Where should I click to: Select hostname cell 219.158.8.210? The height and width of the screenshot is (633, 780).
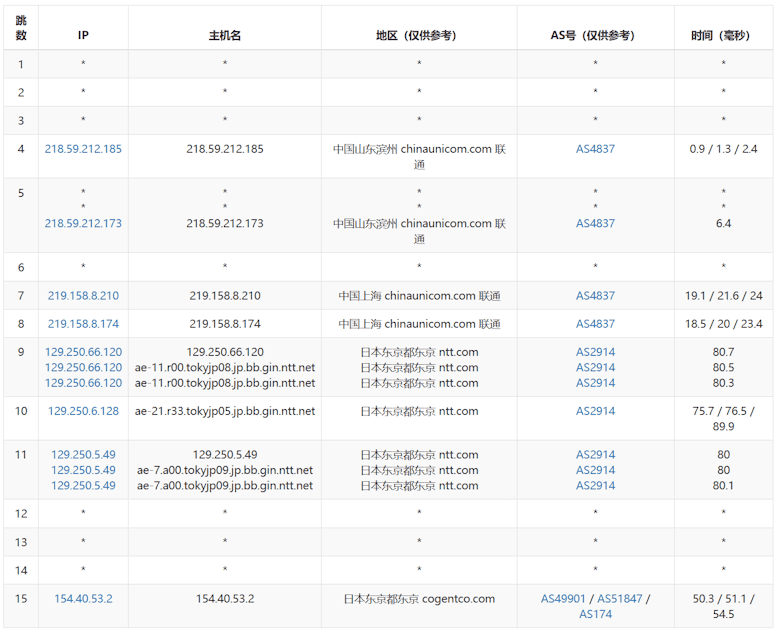(x=225, y=296)
